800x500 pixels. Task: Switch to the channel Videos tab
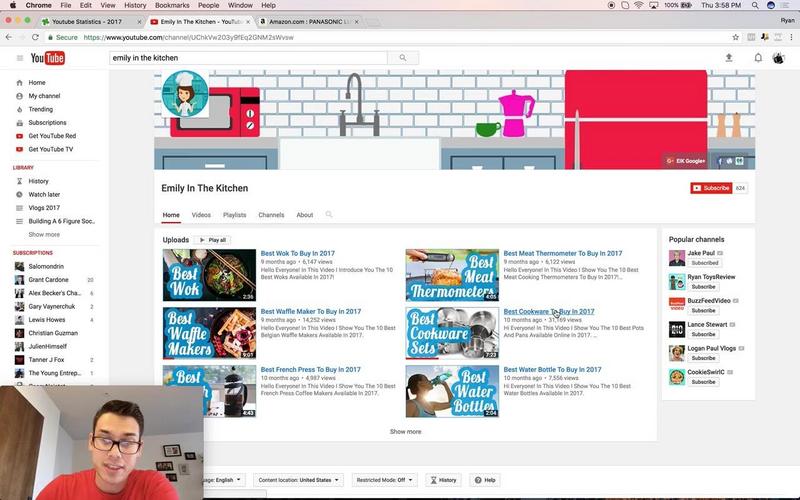(201, 215)
